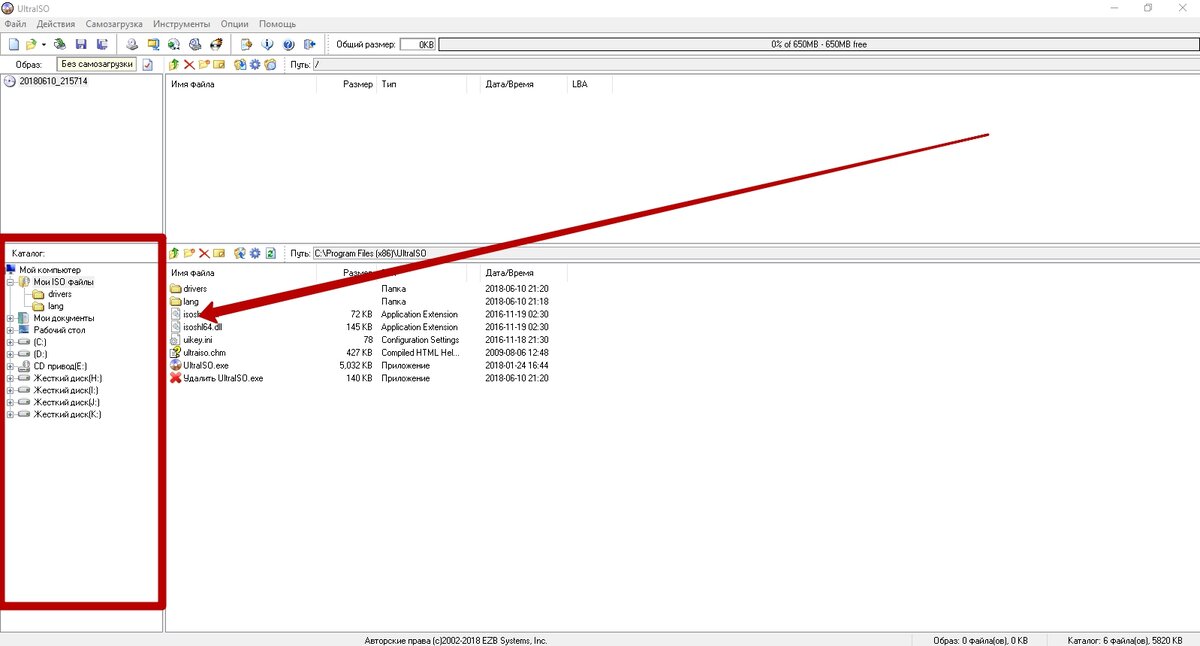Click Up arrow in the image pane toolbar
This screenshot has width=1200, height=646.
pos(174,64)
